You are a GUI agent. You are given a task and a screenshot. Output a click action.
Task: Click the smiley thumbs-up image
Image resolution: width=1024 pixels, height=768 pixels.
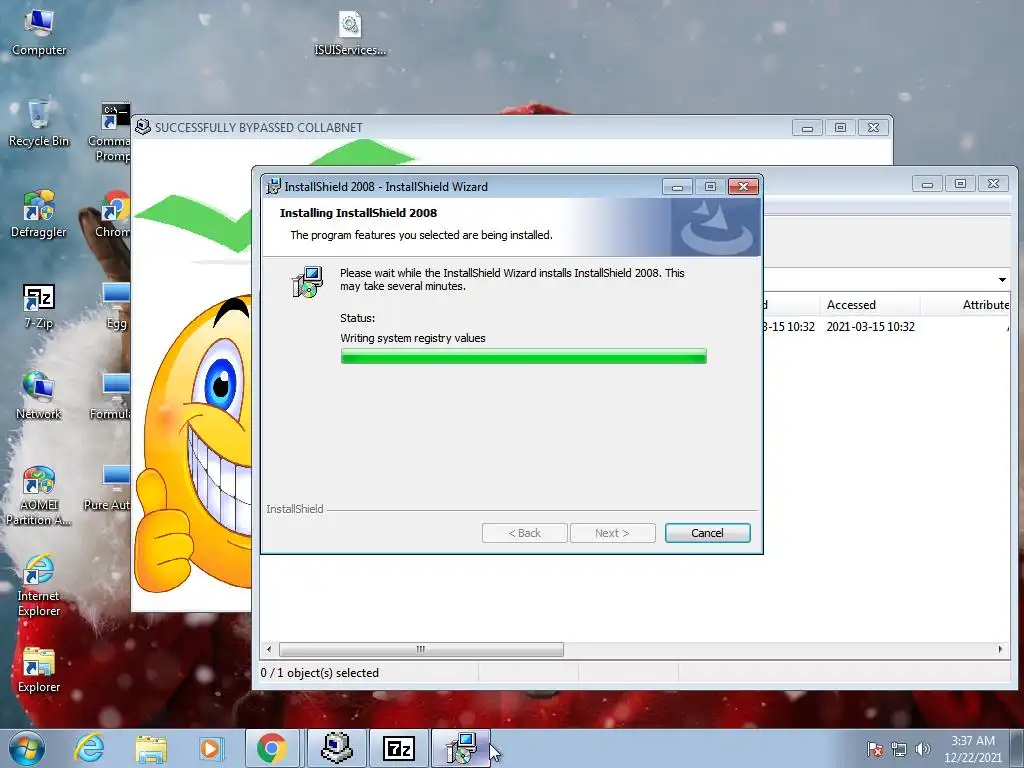(x=193, y=444)
